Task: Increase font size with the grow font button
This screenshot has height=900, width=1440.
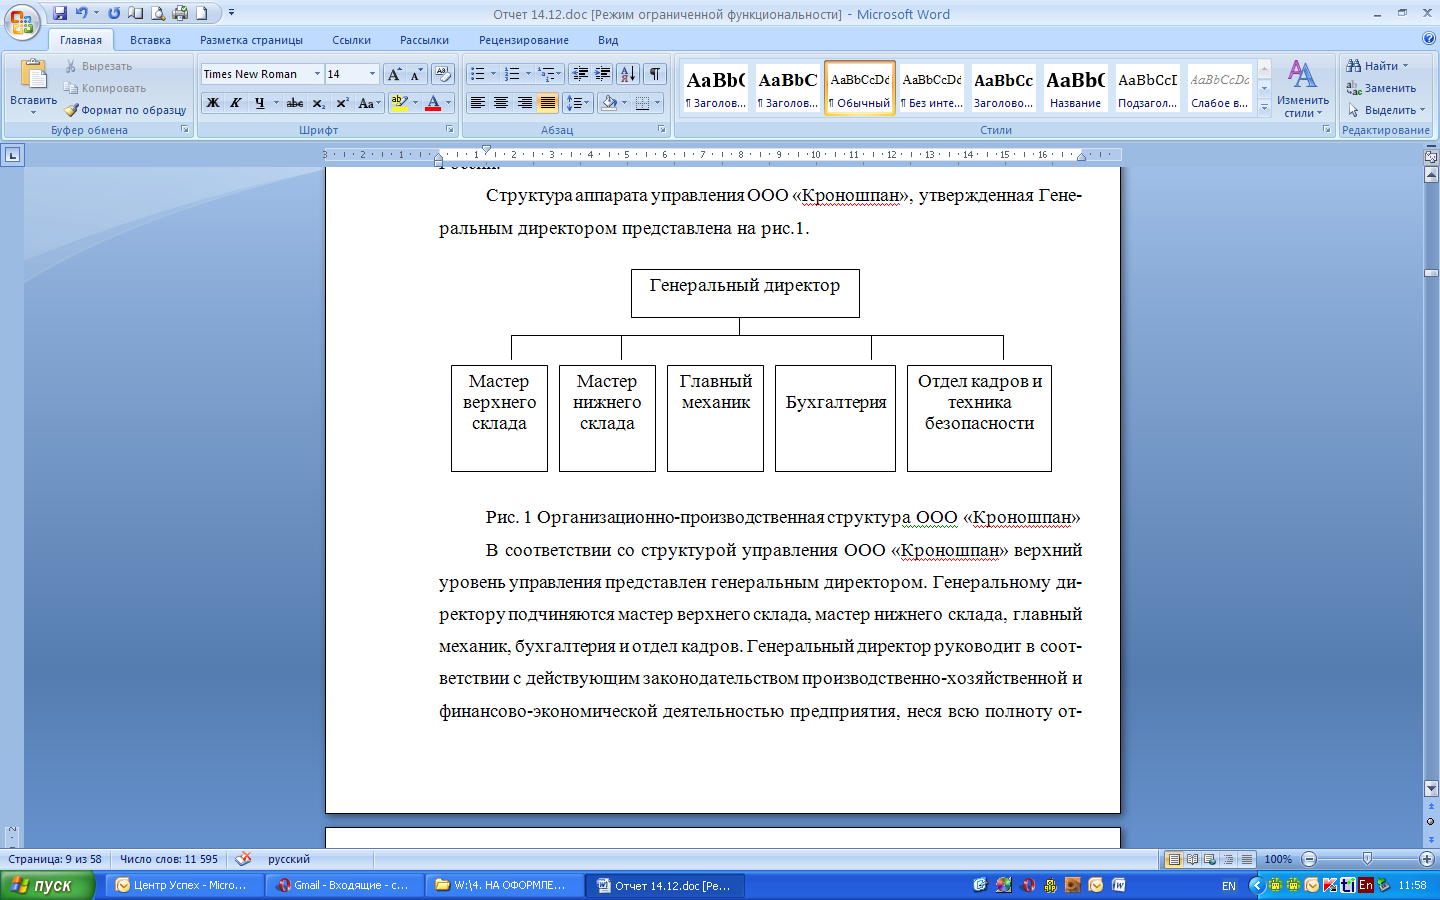Action: tap(395, 74)
